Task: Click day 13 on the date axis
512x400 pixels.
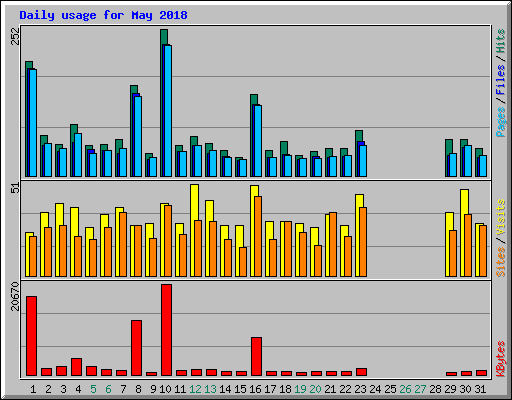Action: click(210, 389)
